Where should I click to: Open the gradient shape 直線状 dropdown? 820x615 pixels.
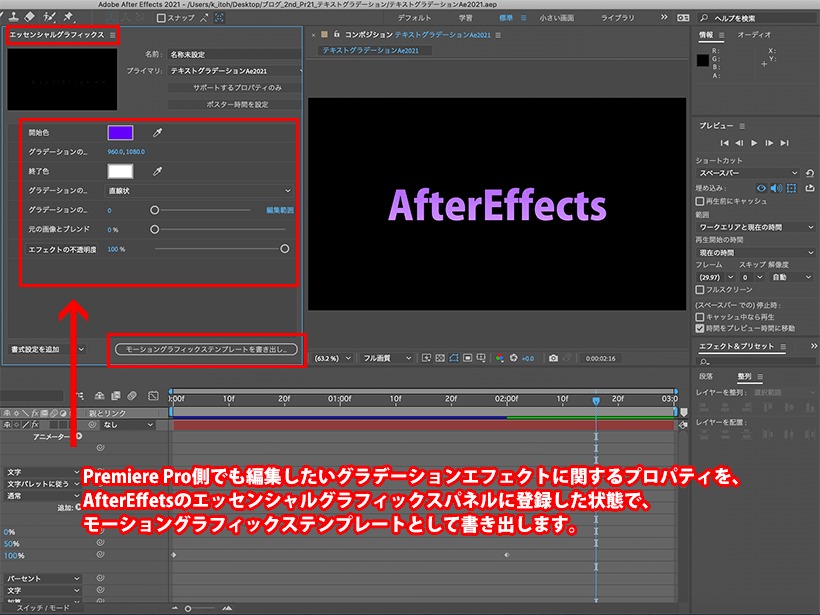tap(199, 191)
